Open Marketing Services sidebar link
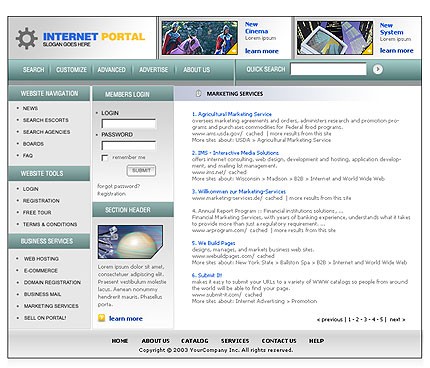 point(51,306)
